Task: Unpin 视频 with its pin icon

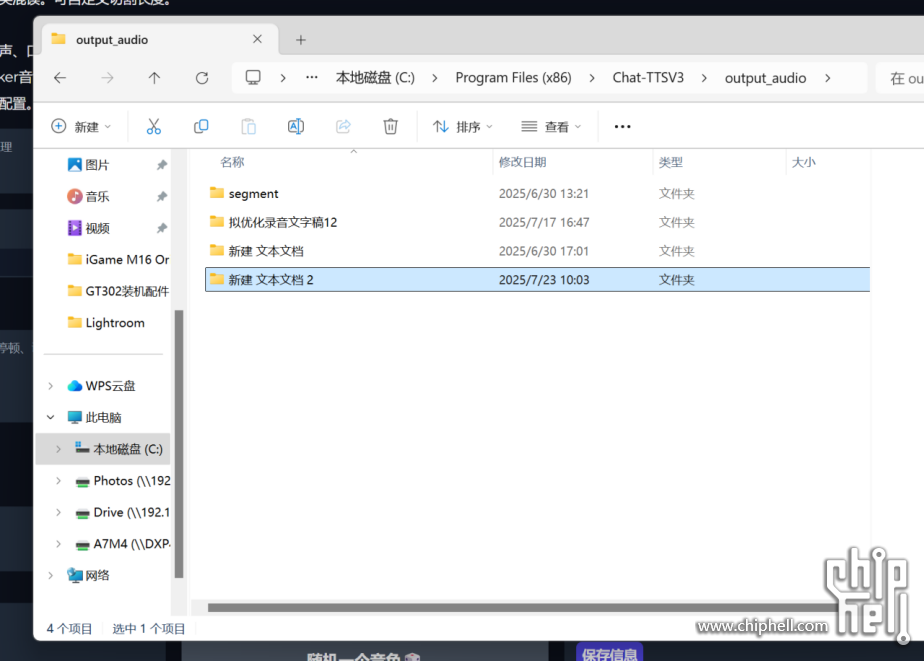Action: pos(161,228)
